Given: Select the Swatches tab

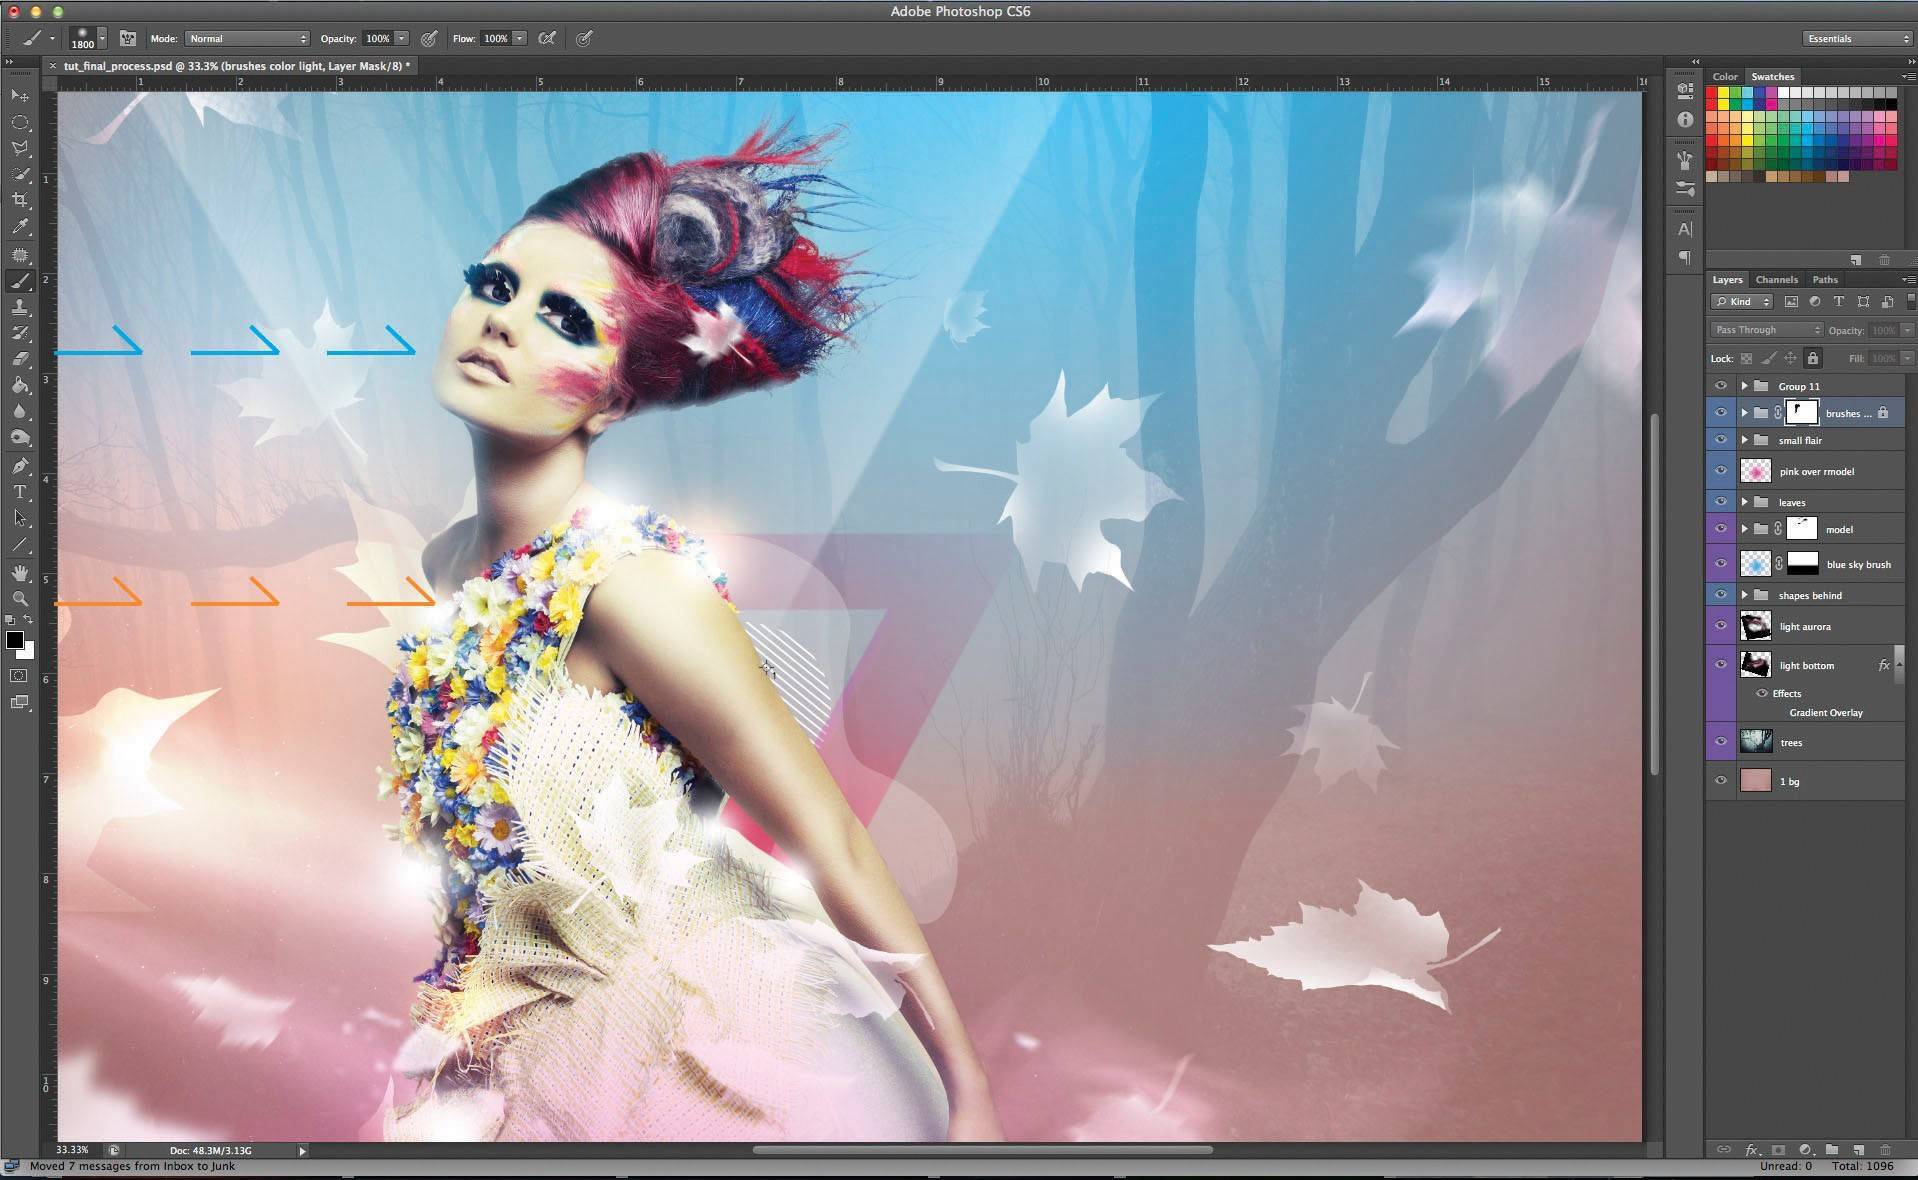Looking at the screenshot, I should [1772, 76].
